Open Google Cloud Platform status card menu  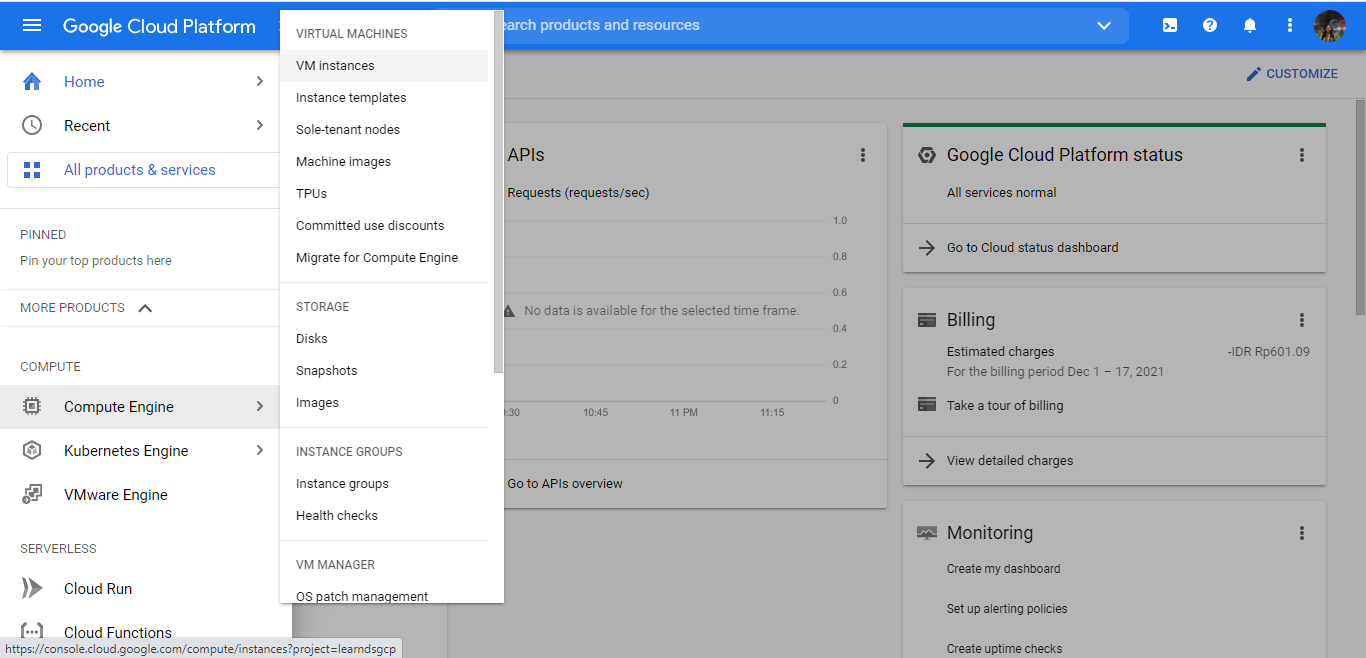1302,155
